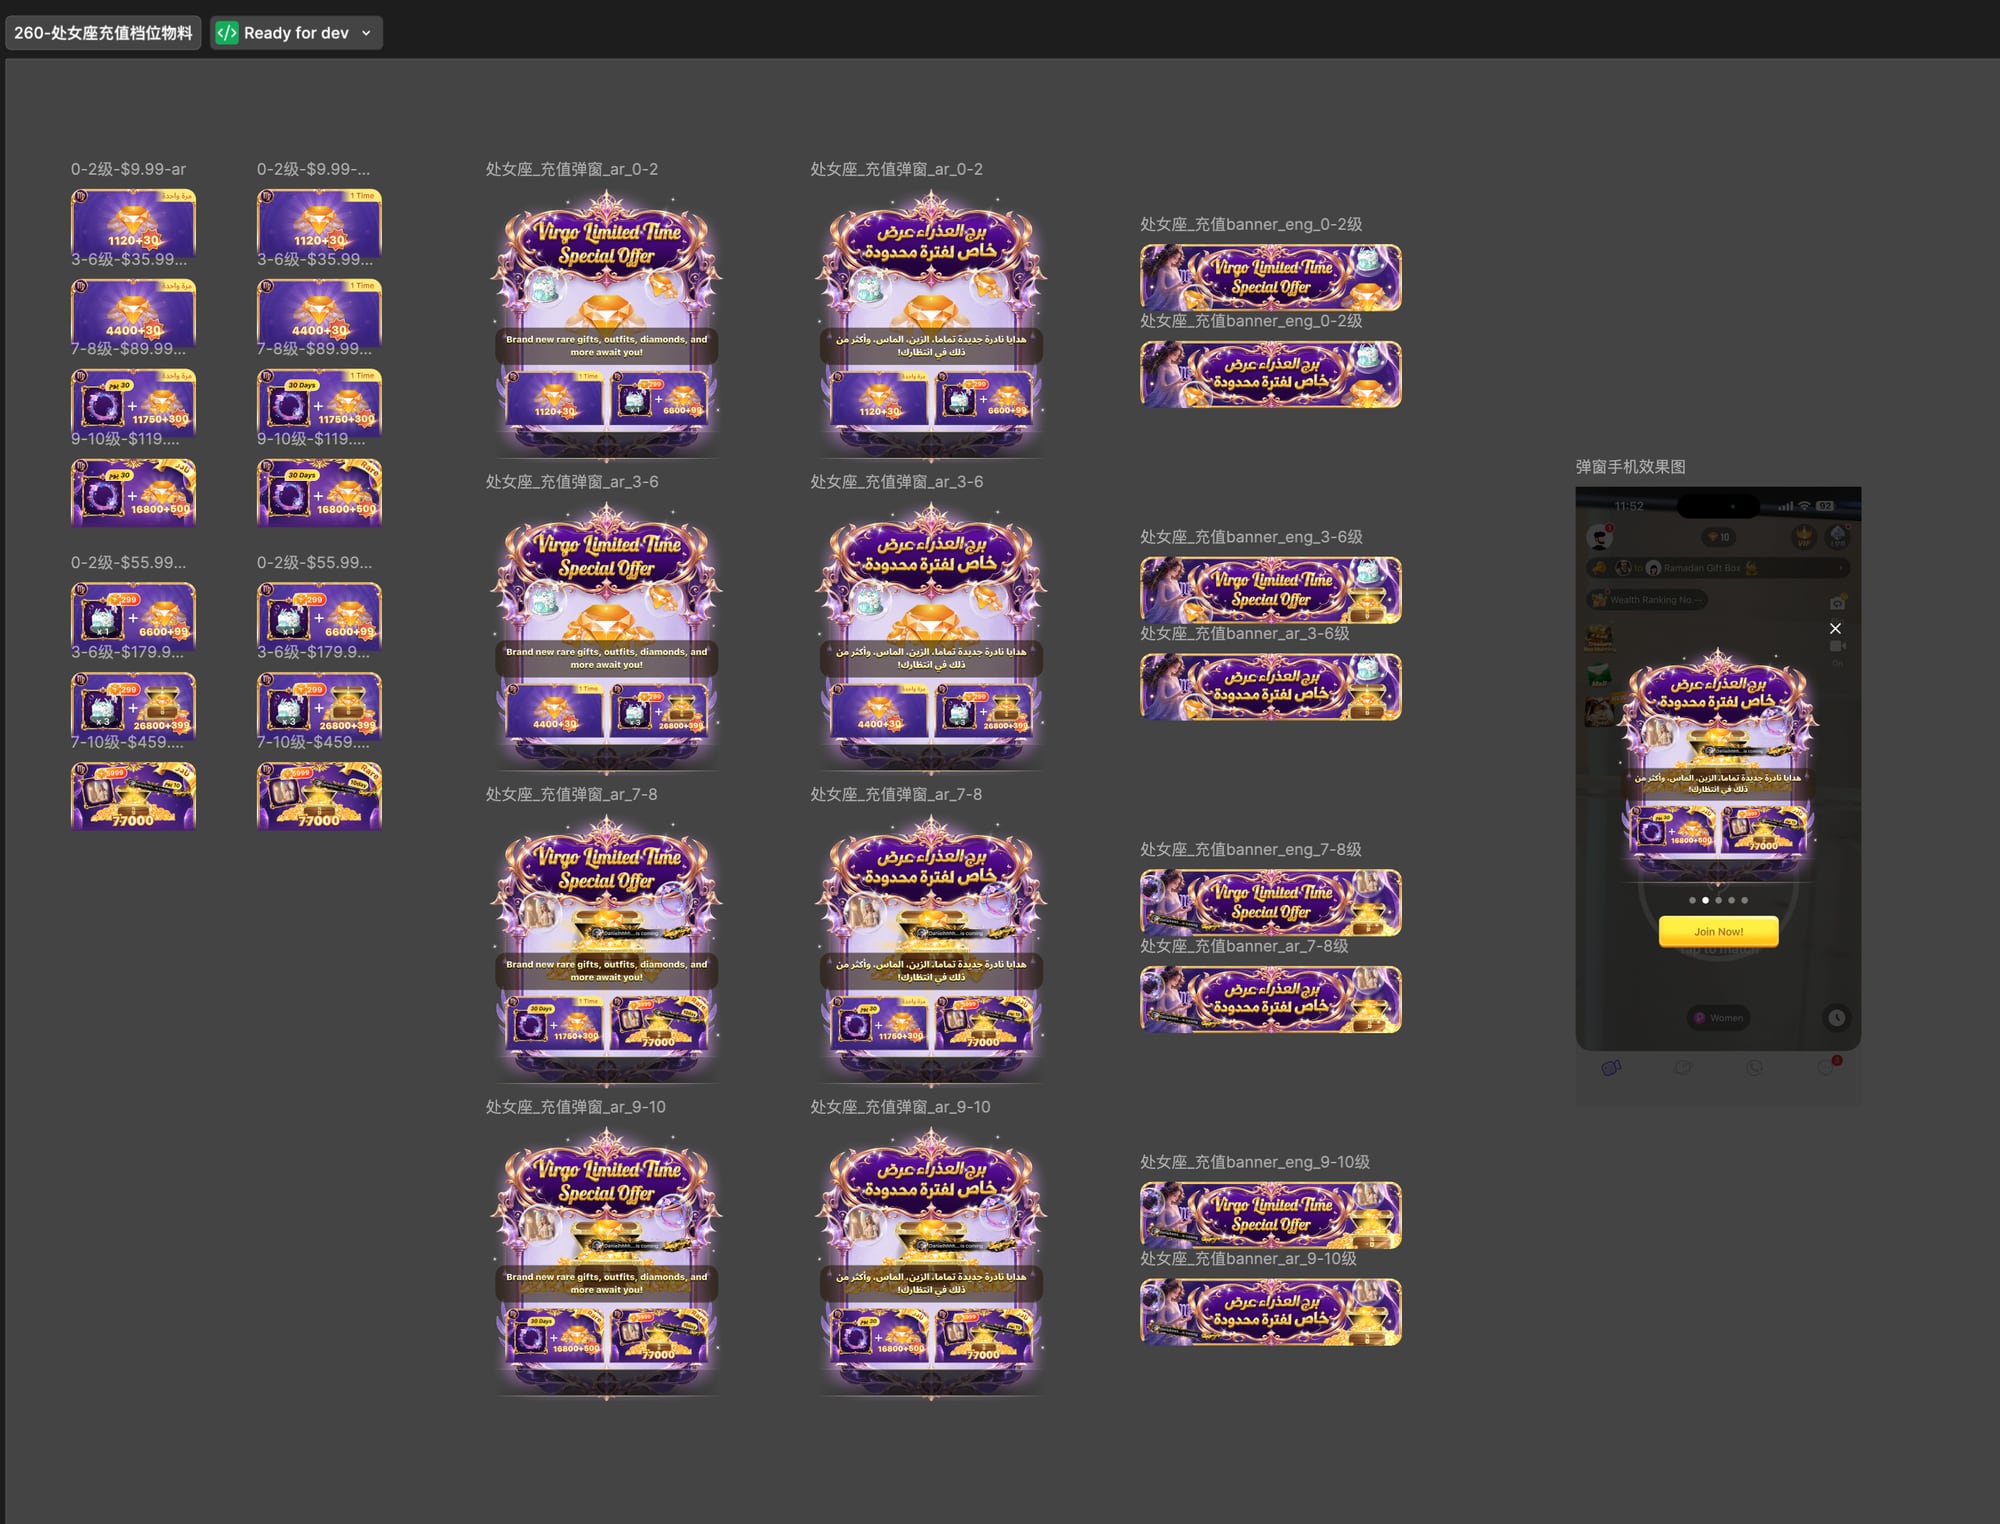Image resolution: width=2000 pixels, height=1524 pixels.
Task: Select banner image under 处女座_充值banner_eng_3-6级 label
Action: (1271, 590)
